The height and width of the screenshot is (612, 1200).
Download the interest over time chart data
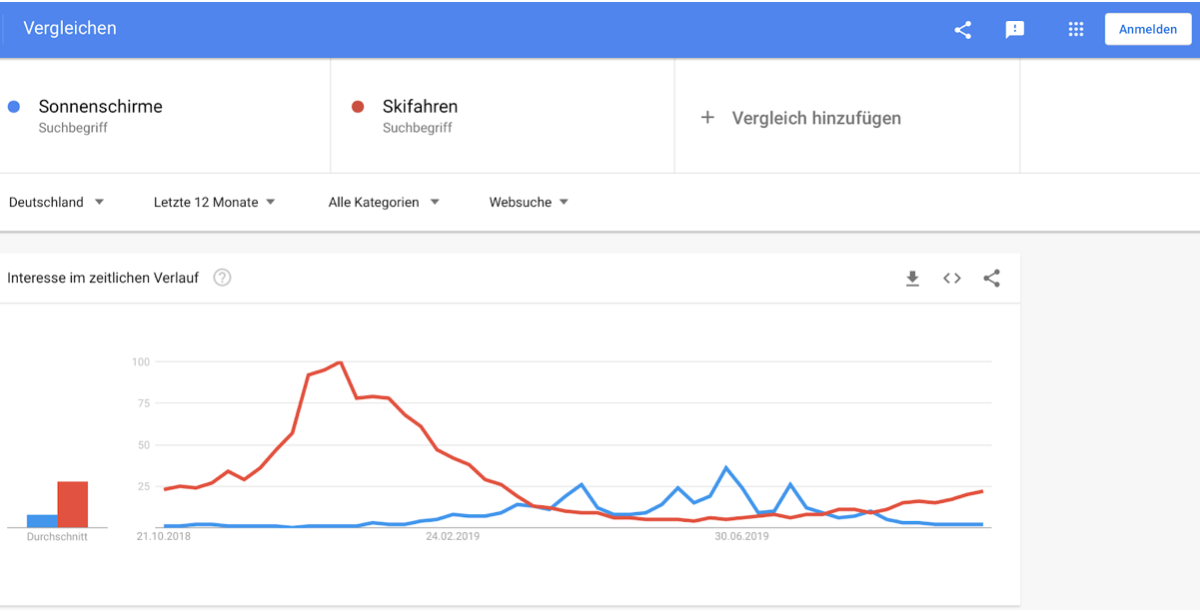pos(912,278)
